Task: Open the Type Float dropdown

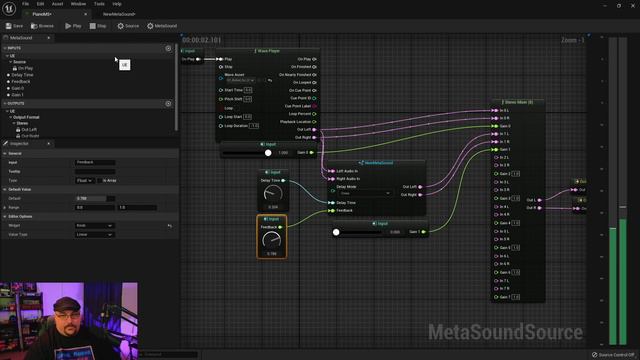Action: click(x=84, y=180)
